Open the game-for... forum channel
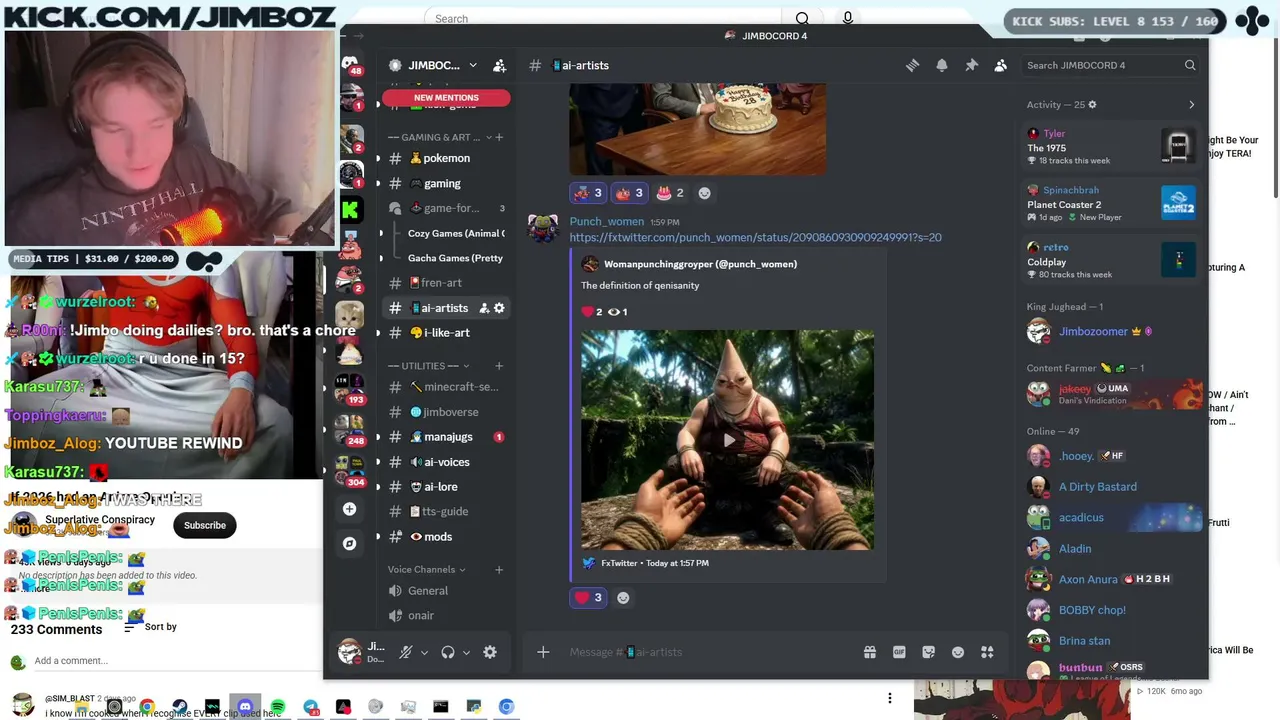 click(x=447, y=208)
